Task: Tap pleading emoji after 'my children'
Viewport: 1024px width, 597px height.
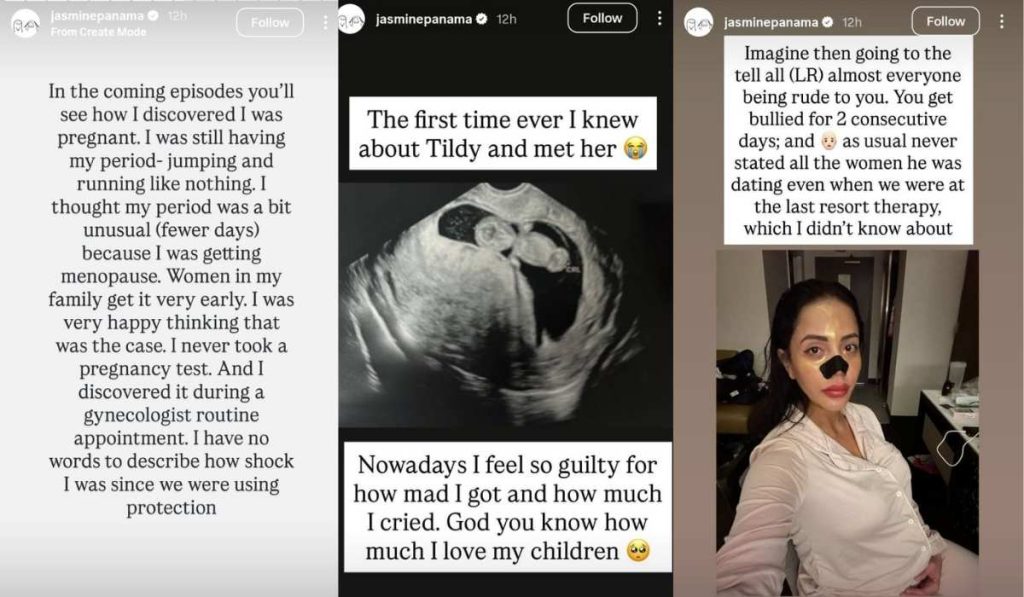Action: (x=638, y=551)
